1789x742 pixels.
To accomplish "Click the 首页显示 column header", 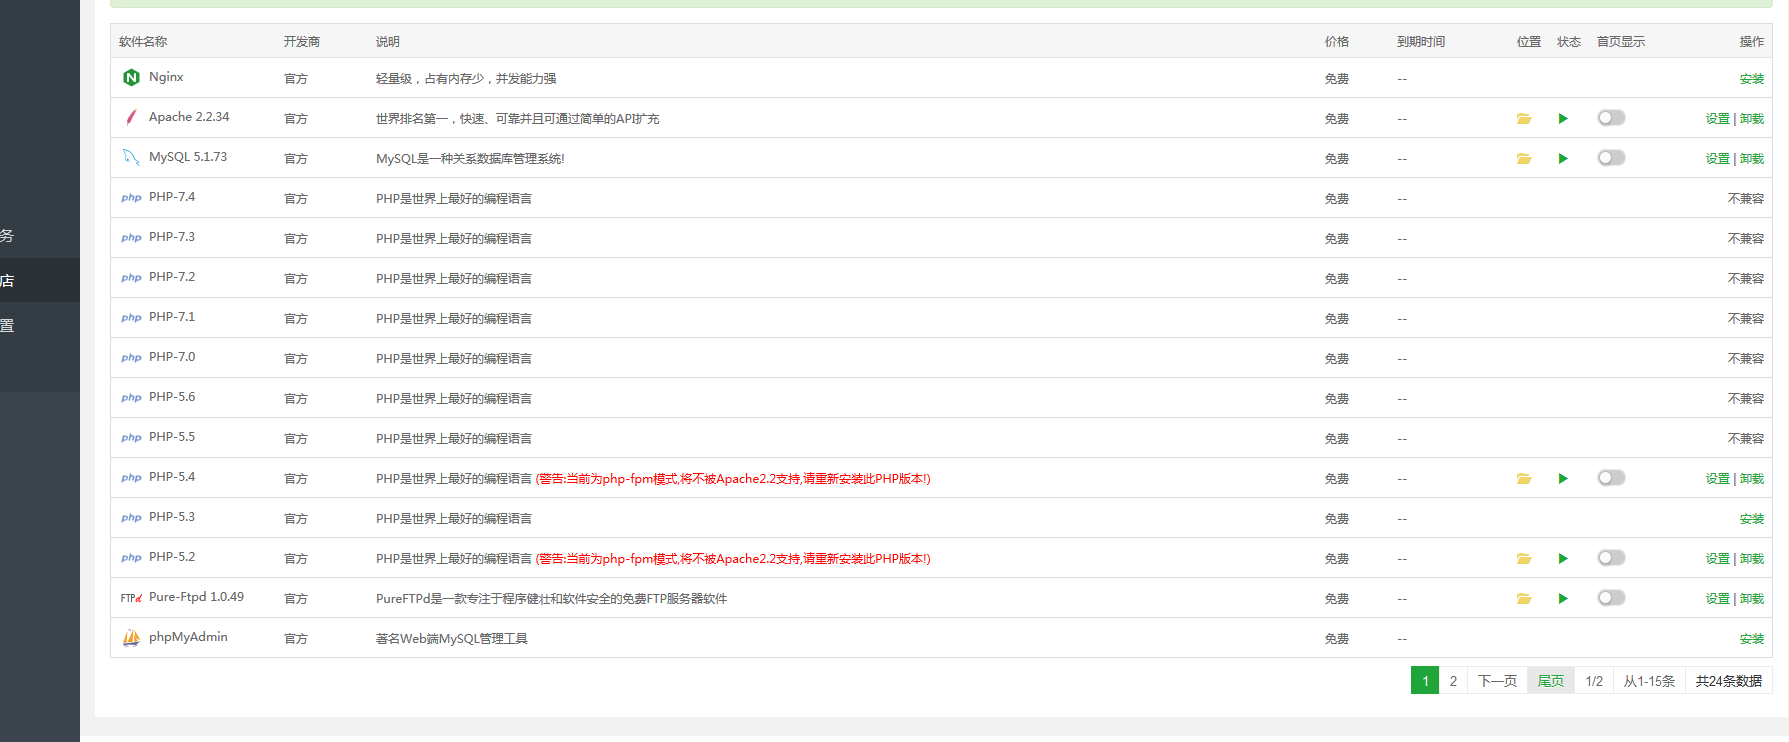I will [x=1621, y=42].
